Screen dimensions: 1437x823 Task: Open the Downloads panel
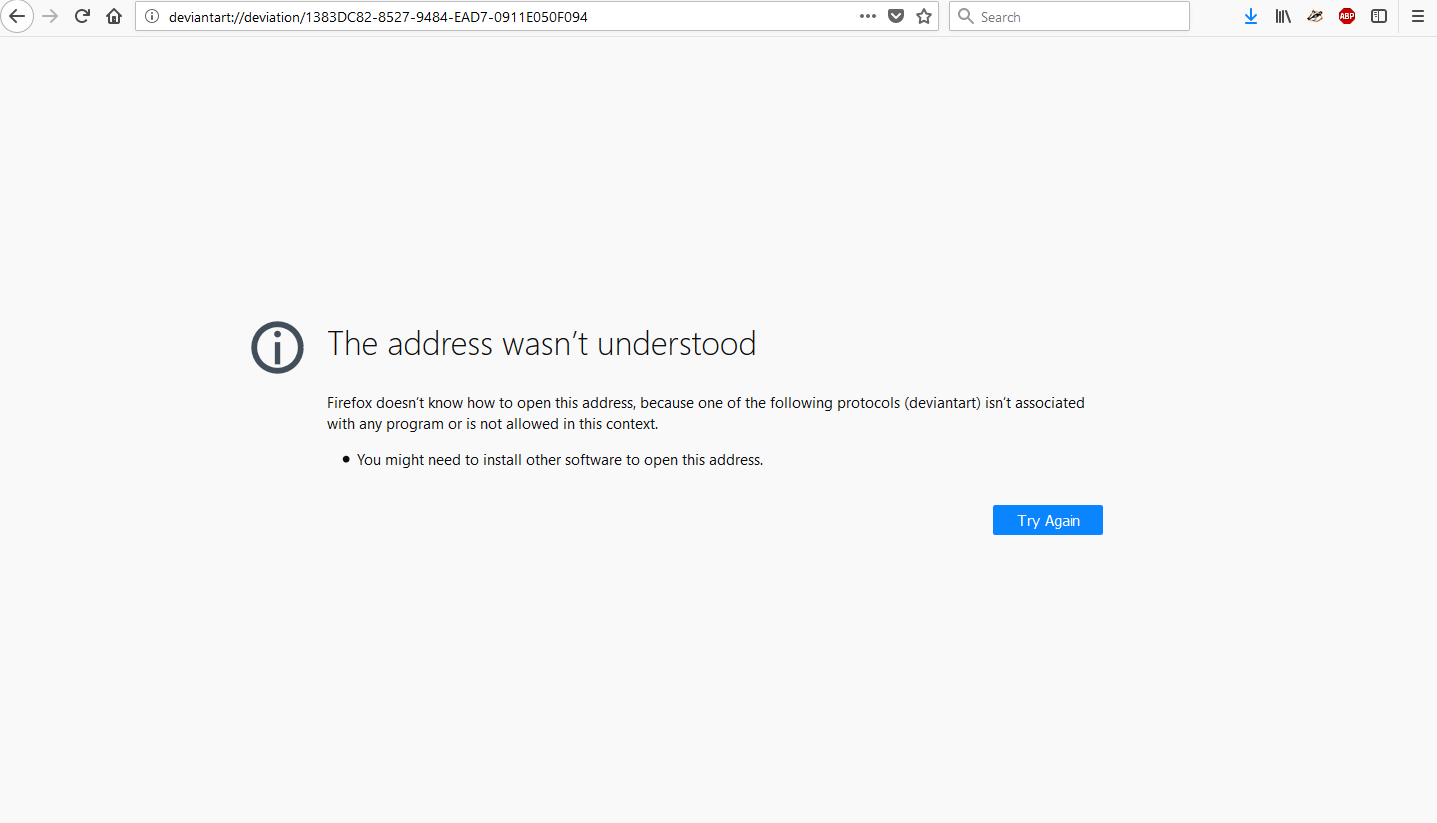tap(1251, 16)
